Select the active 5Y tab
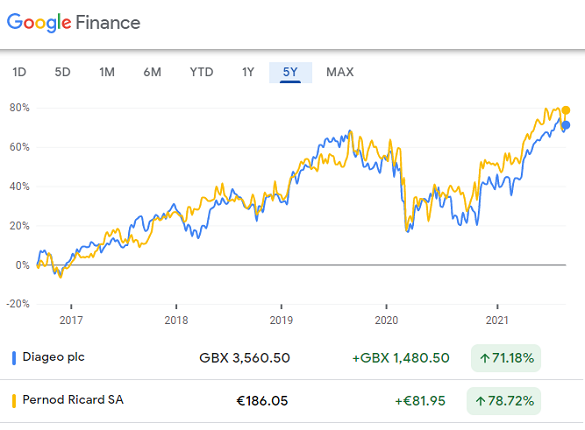The image size is (585, 430). pyautogui.click(x=290, y=72)
